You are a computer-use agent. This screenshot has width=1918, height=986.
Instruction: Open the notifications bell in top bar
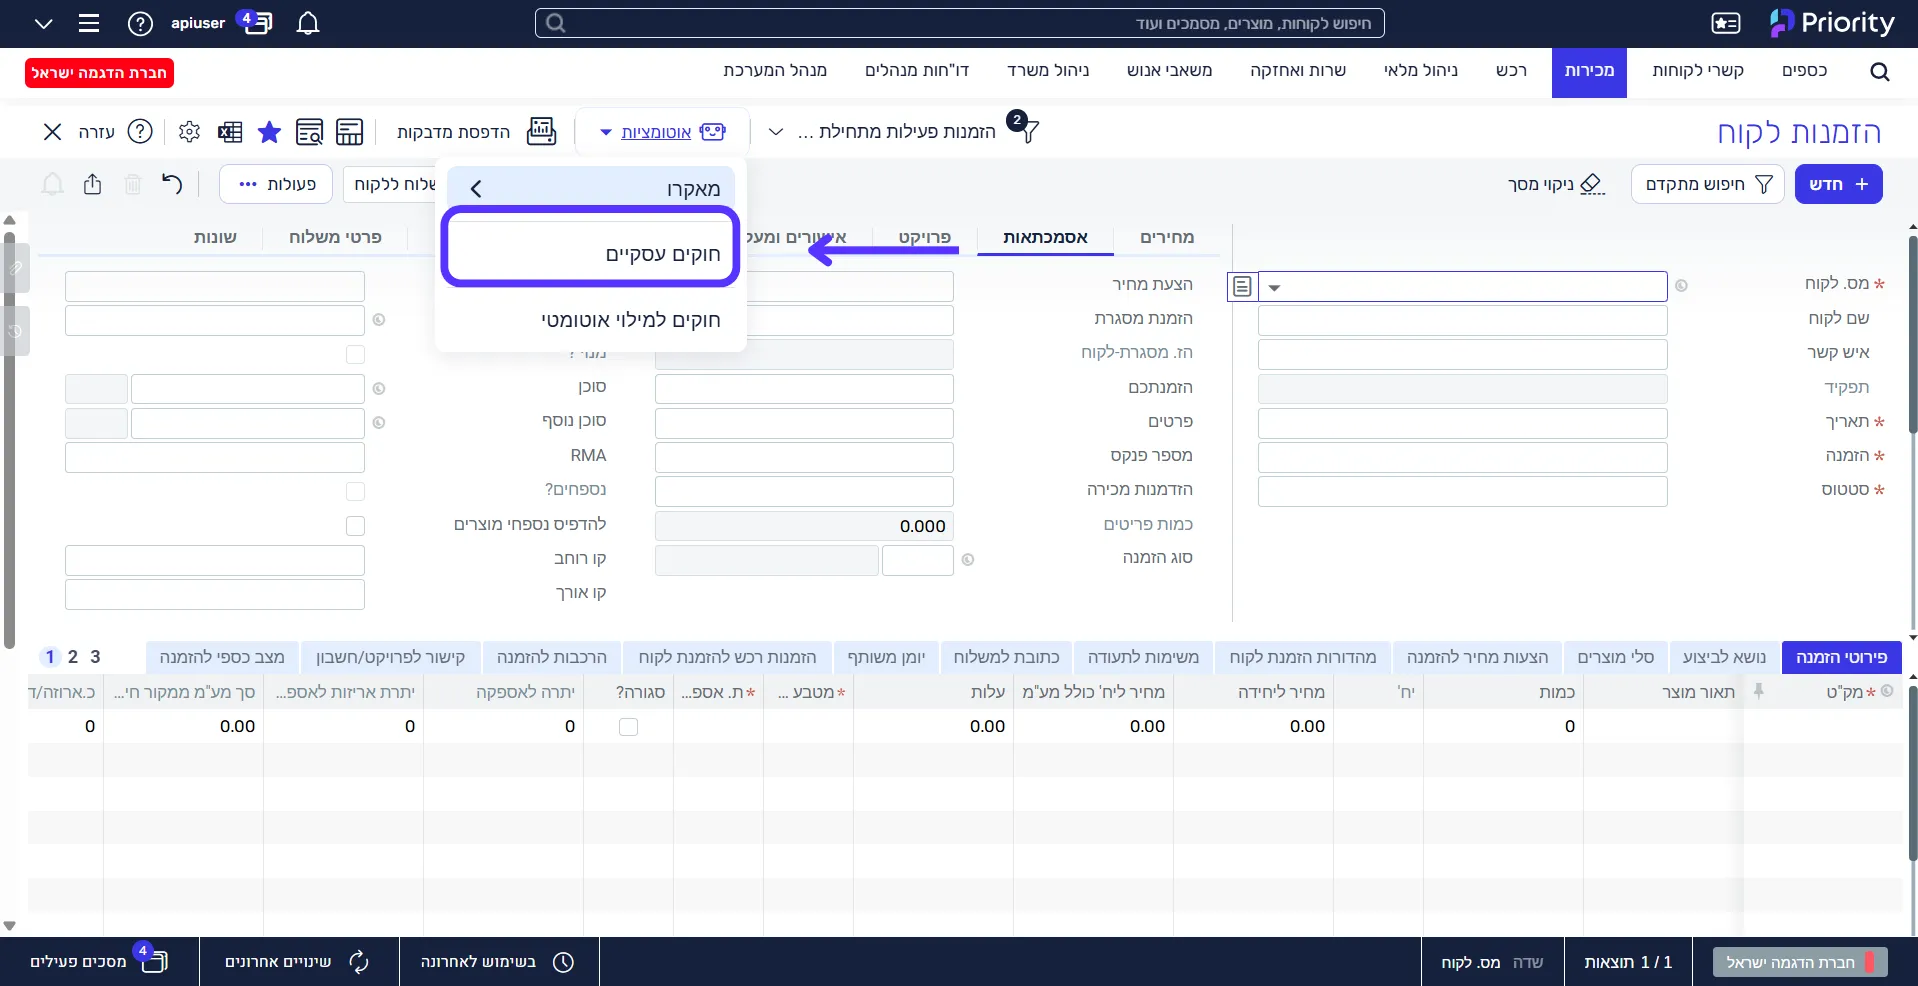(308, 23)
